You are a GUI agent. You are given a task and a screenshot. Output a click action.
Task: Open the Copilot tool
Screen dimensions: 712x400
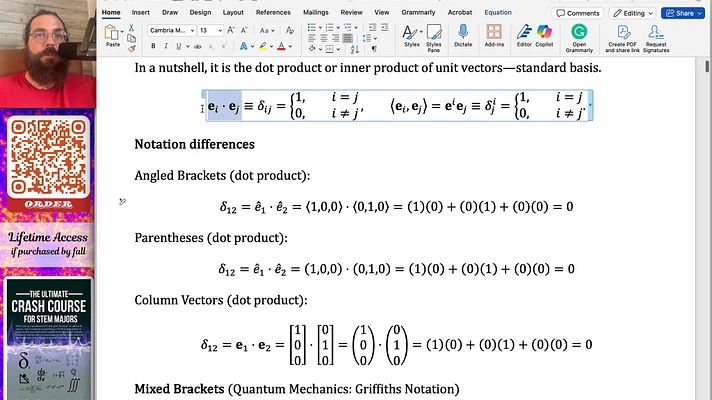(544, 33)
